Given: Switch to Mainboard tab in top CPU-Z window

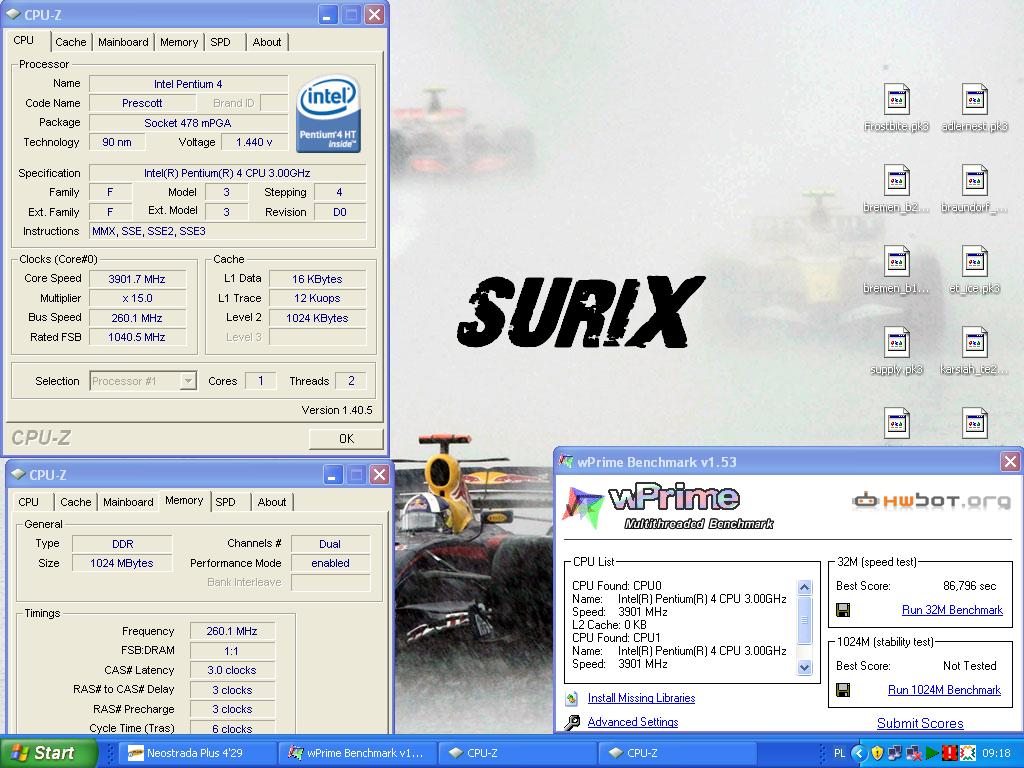Looking at the screenshot, I should pyautogui.click(x=123, y=42).
